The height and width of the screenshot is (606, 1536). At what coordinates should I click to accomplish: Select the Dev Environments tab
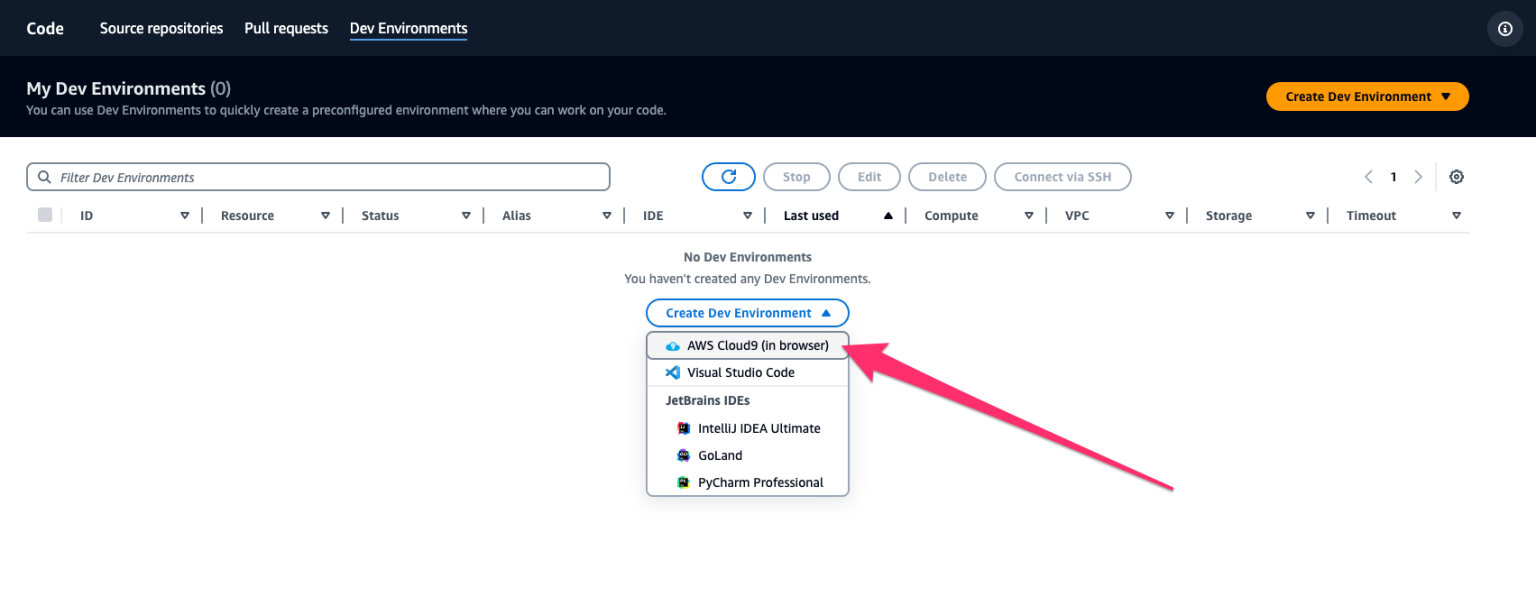tap(408, 29)
